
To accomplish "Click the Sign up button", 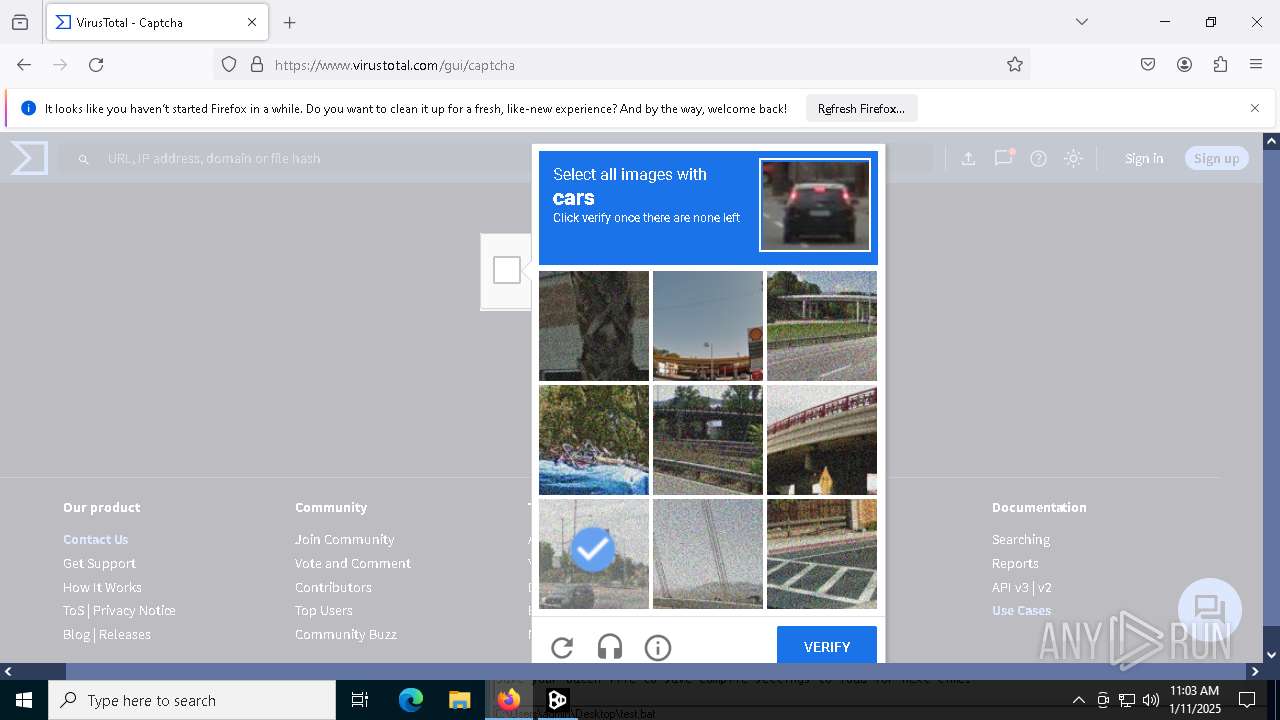I will point(1216,158).
